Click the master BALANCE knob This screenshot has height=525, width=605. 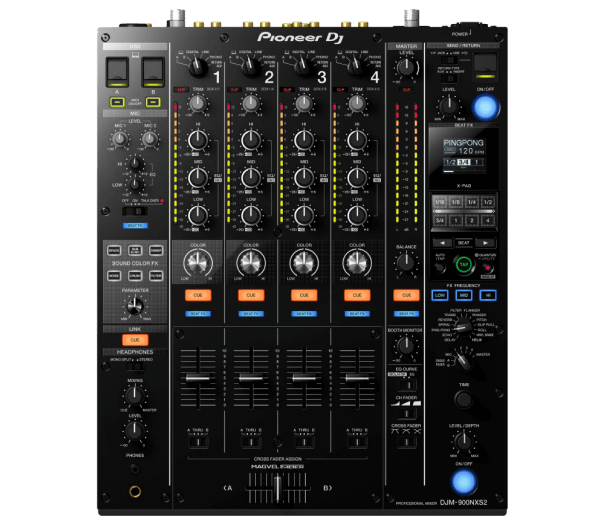pos(406,262)
